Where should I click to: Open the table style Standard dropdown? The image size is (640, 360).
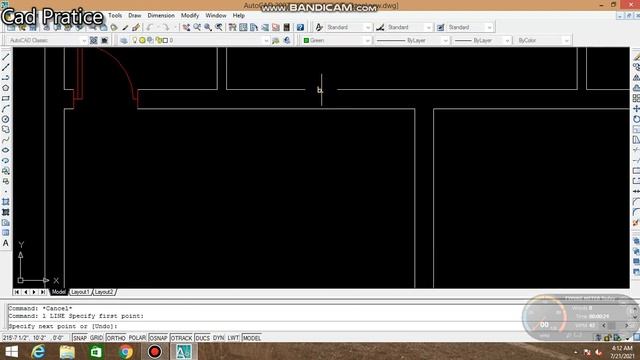pyautogui.click(x=489, y=27)
